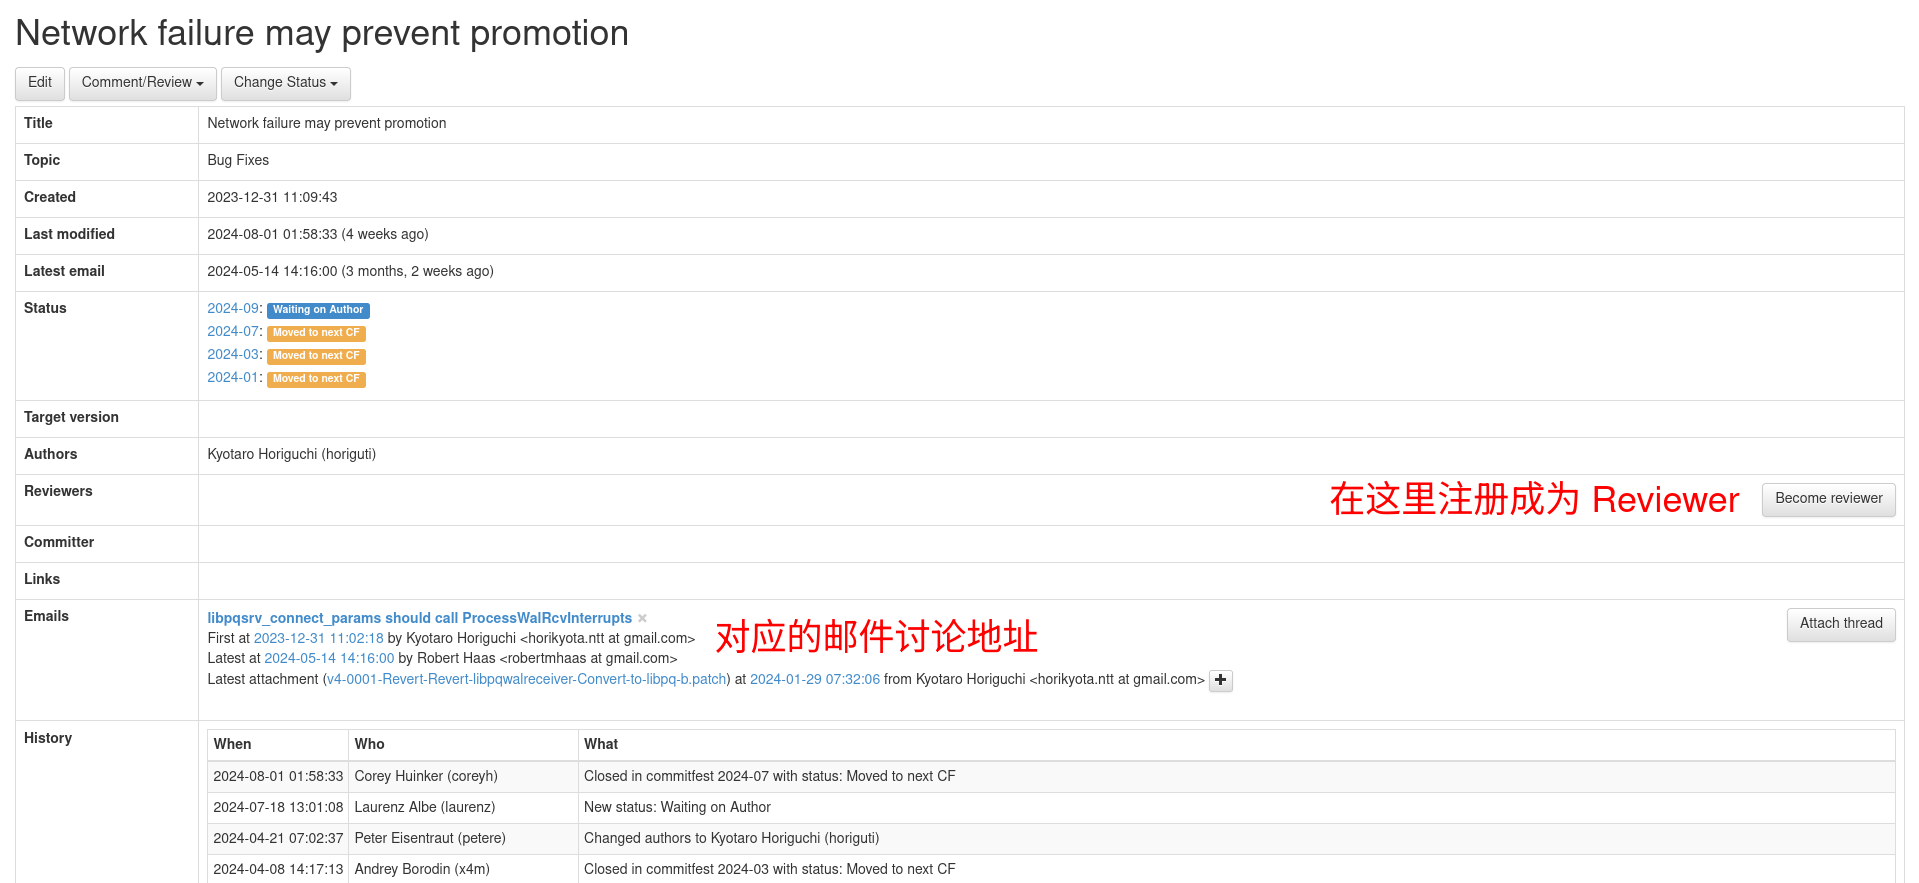Image resolution: width=1919 pixels, height=883 pixels.
Task: Click the Waiting on Author status badge
Action: click(318, 310)
